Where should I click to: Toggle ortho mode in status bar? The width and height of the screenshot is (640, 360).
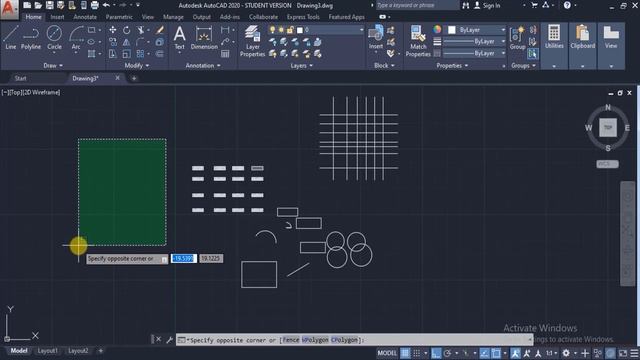tap(436, 353)
